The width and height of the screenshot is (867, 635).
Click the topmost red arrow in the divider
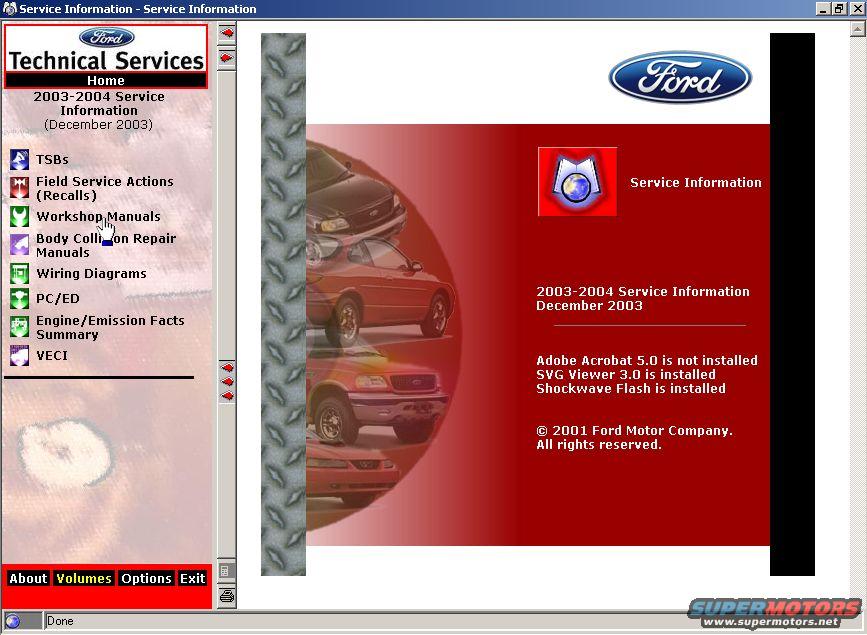pos(227,33)
